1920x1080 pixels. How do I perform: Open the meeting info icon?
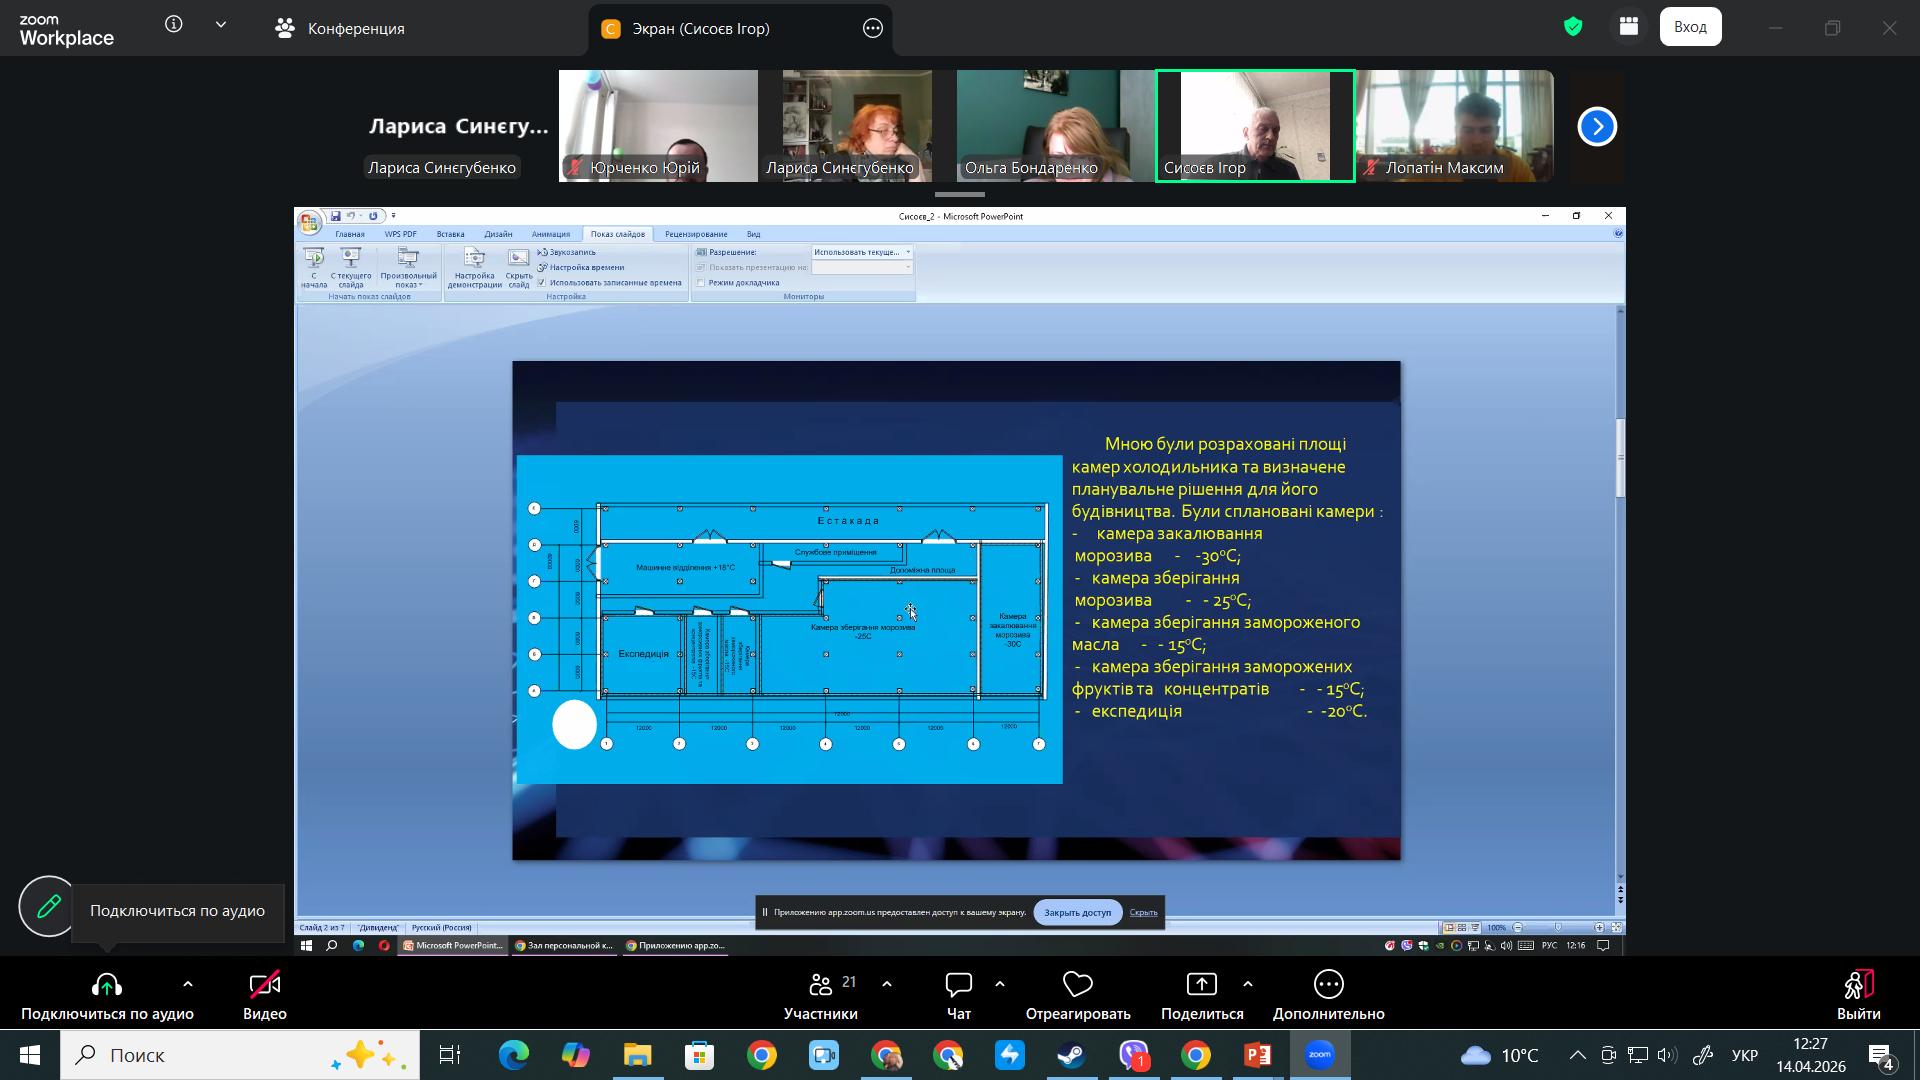point(174,25)
